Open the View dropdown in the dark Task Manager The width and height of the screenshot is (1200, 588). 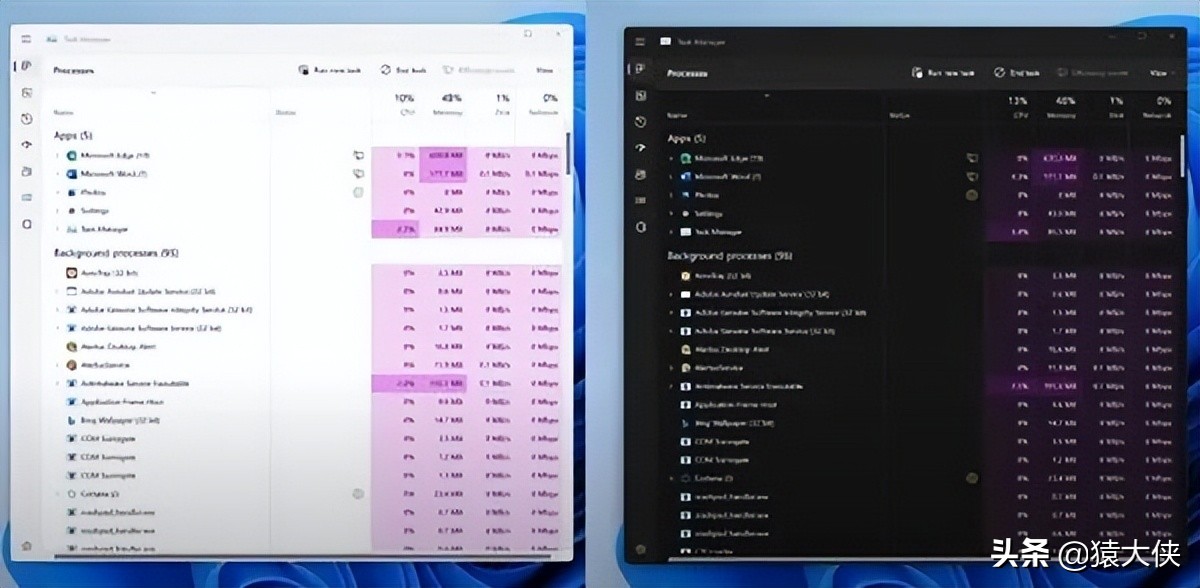tap(1160, 73)
